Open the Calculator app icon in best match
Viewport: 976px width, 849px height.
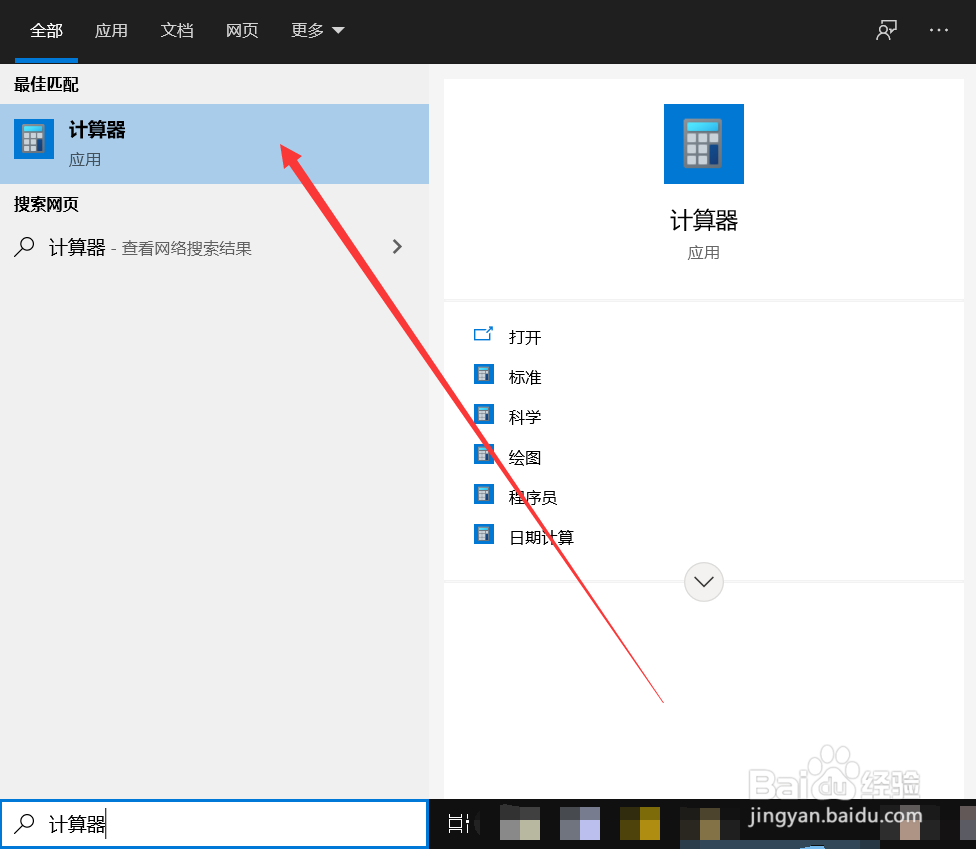(33, 138)
